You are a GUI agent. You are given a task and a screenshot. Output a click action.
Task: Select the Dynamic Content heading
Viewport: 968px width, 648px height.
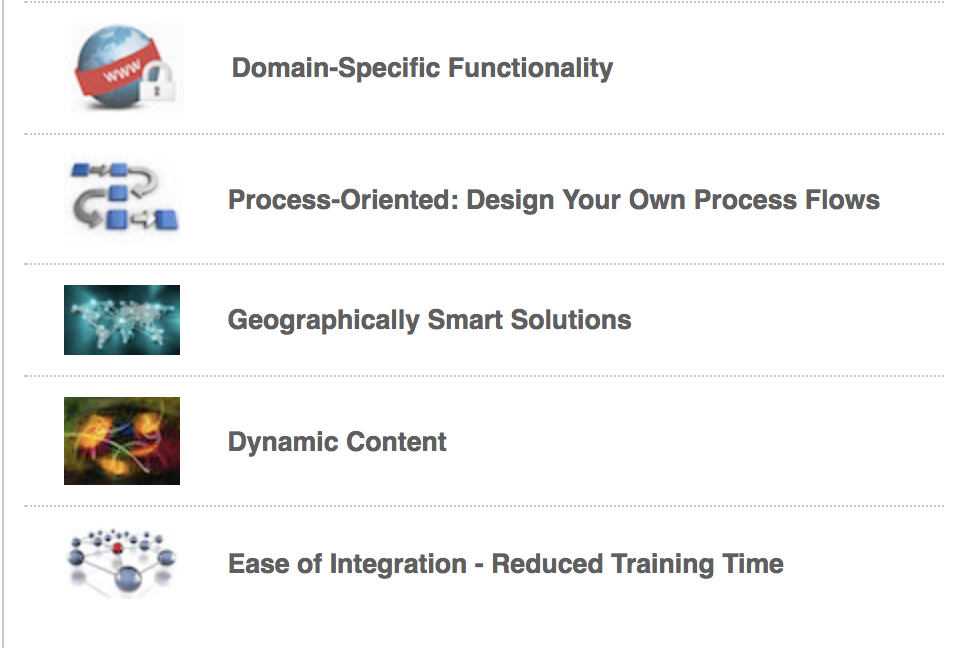(337, 442)
